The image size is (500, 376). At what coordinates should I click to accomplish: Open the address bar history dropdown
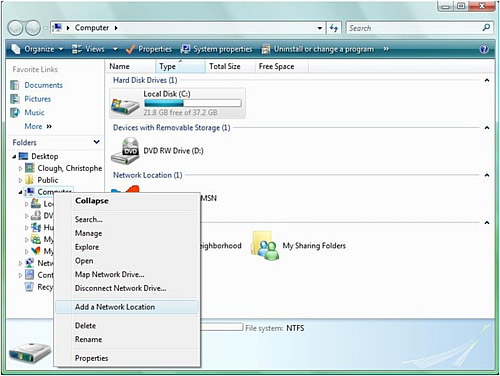point(320,28)
